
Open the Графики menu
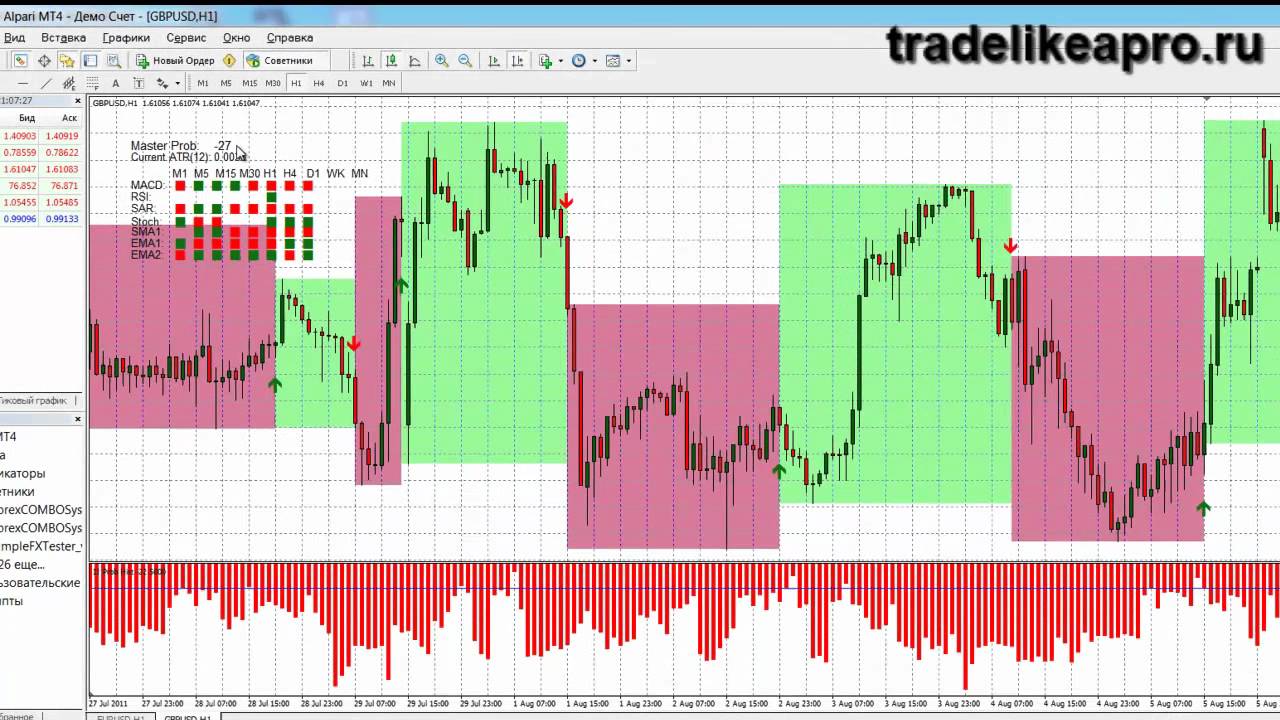pyautogui.click(x=126, y=38)
